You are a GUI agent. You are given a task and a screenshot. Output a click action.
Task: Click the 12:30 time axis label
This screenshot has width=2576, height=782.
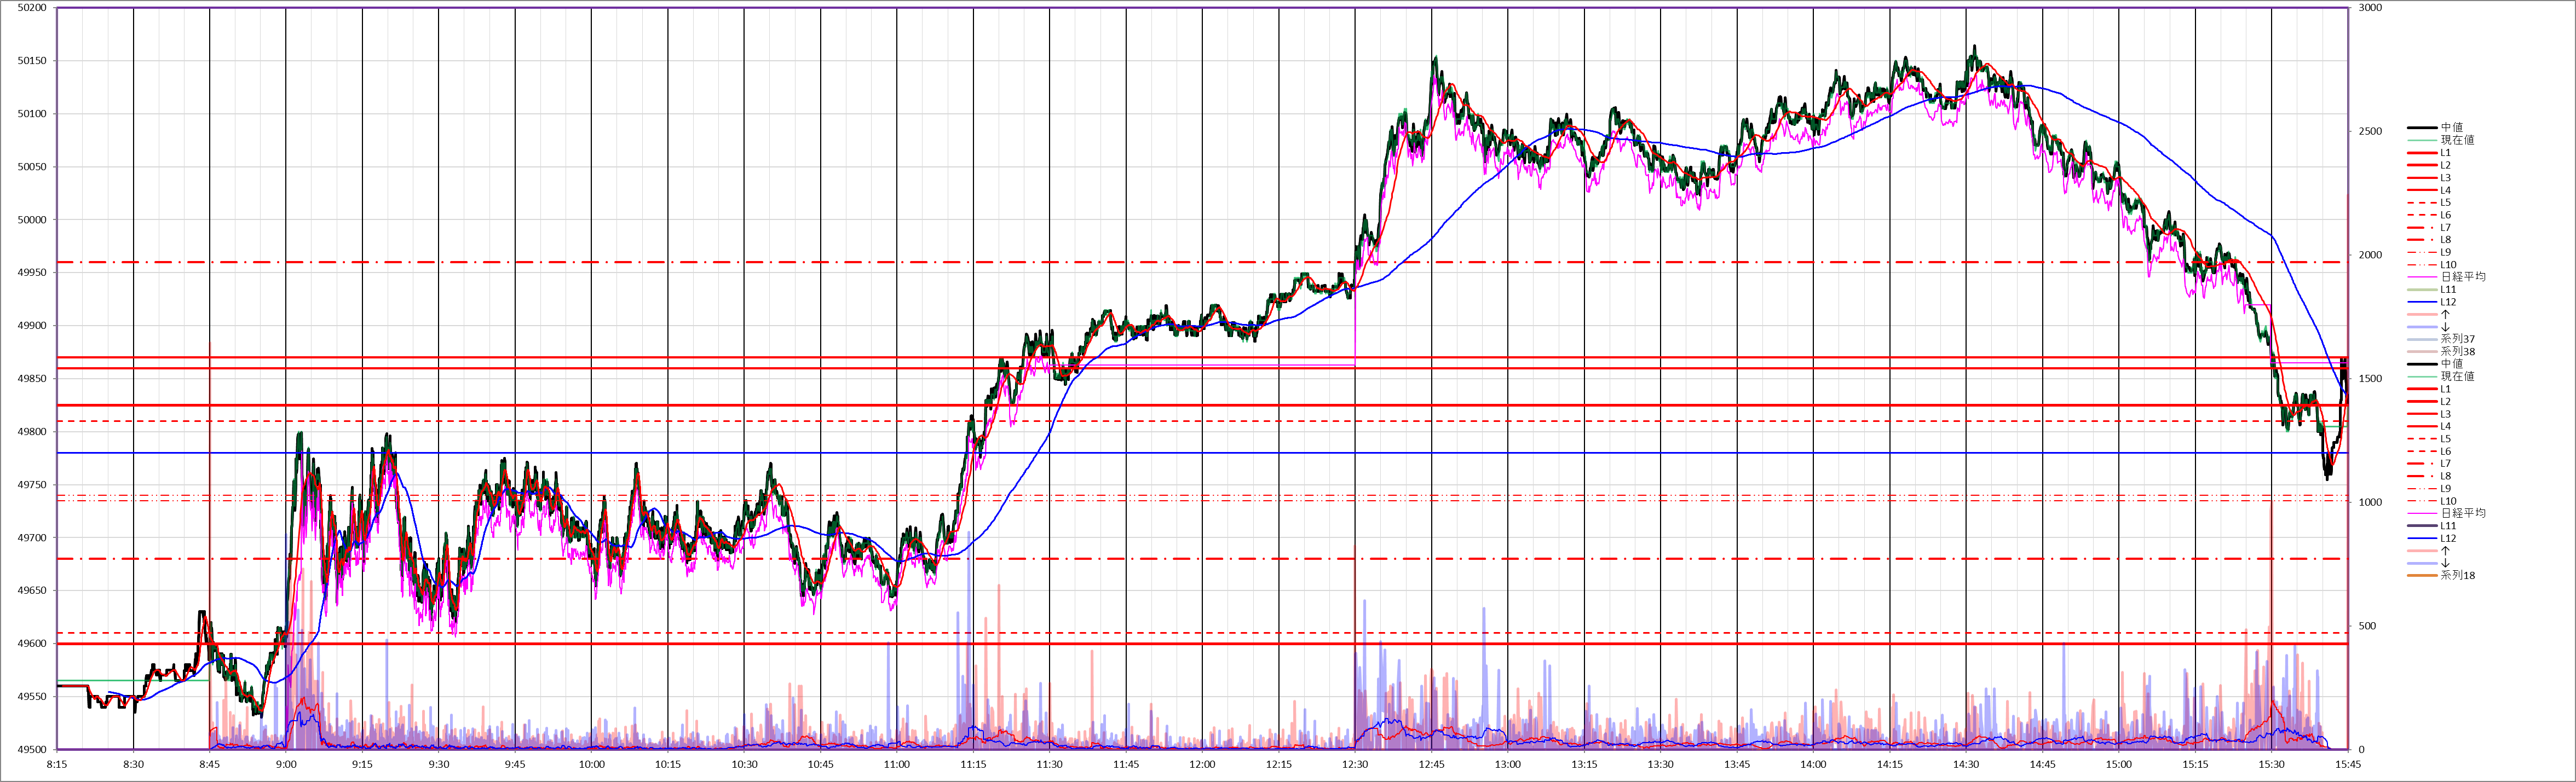coord(1355,764)
